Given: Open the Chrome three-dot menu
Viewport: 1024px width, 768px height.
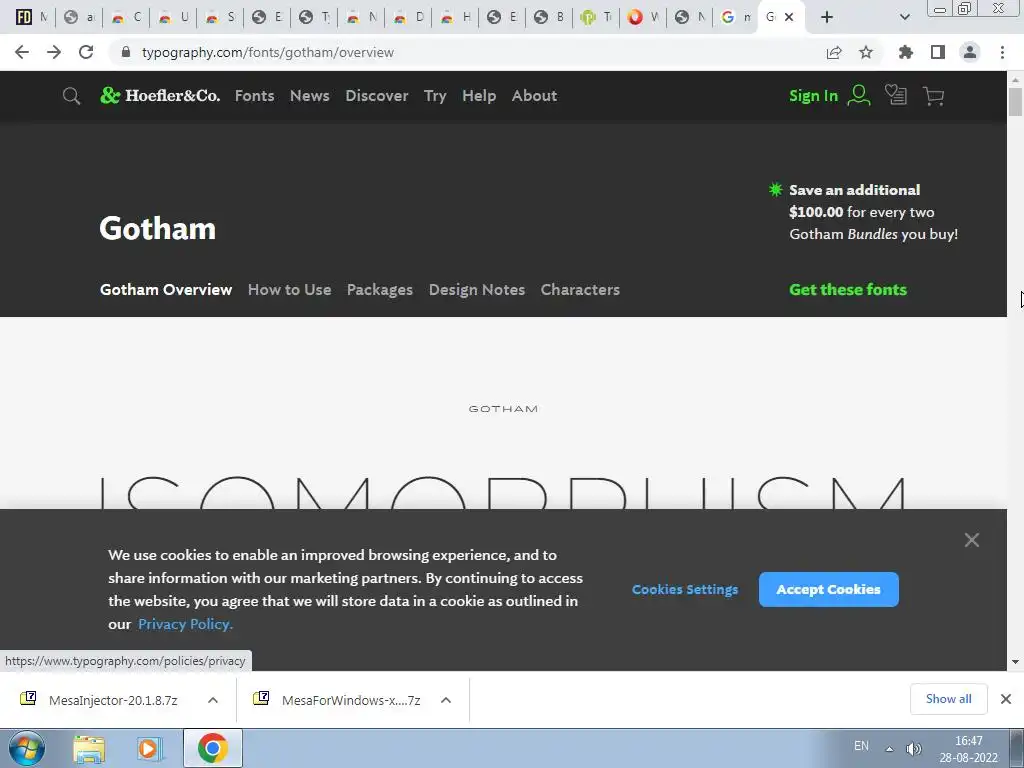Looking at the screenshot, I should pyautogui.click(x=1002, y=52).
